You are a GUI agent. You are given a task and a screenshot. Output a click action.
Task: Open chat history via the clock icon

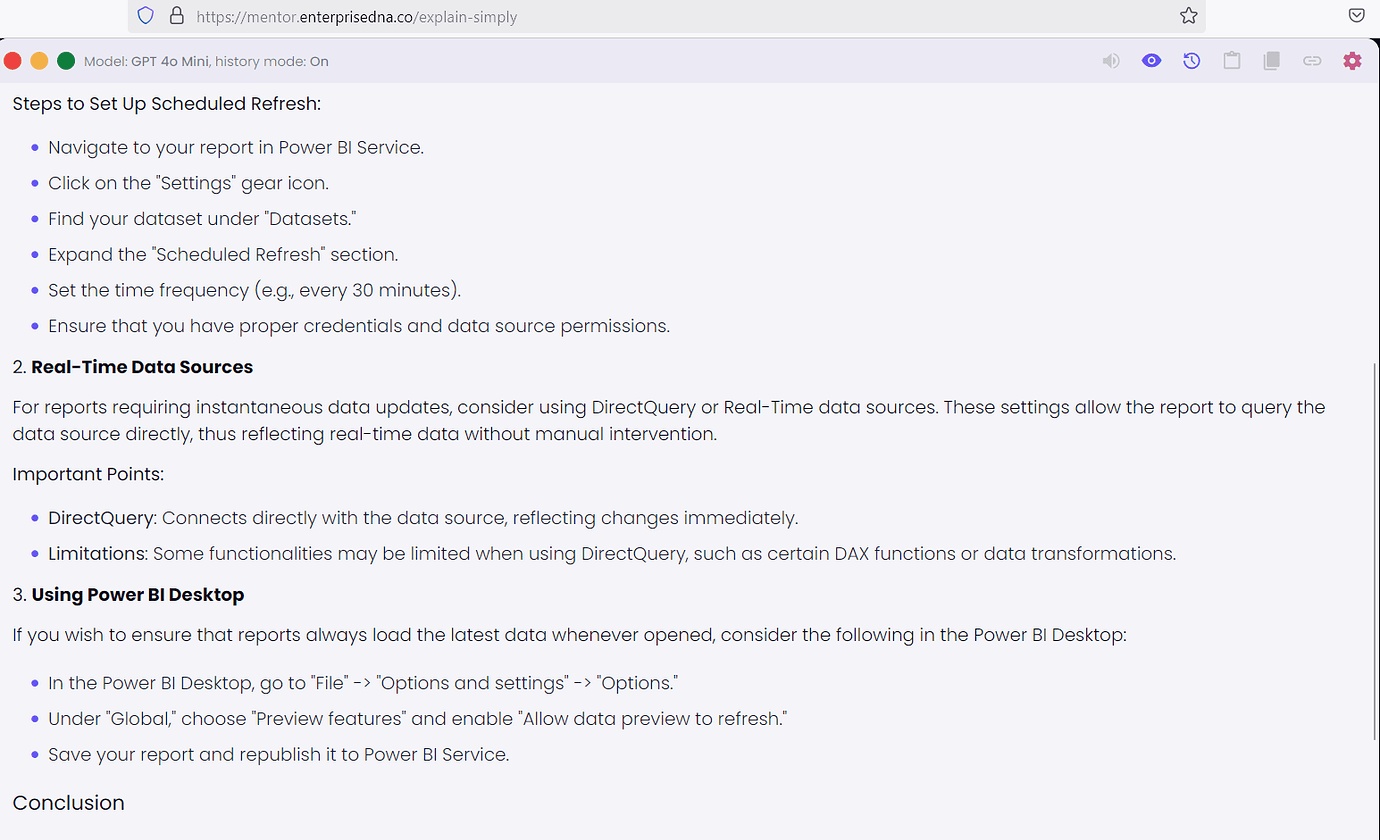coord(1191,60)
